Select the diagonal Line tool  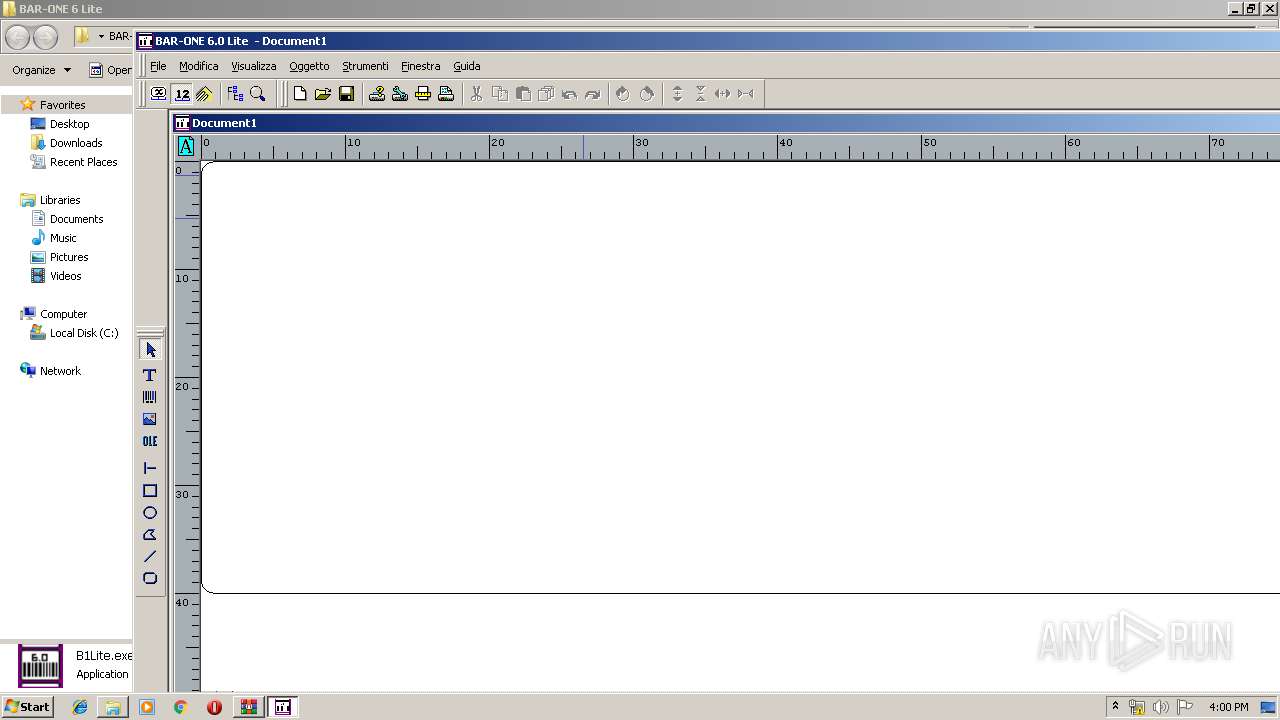(150, 557)
